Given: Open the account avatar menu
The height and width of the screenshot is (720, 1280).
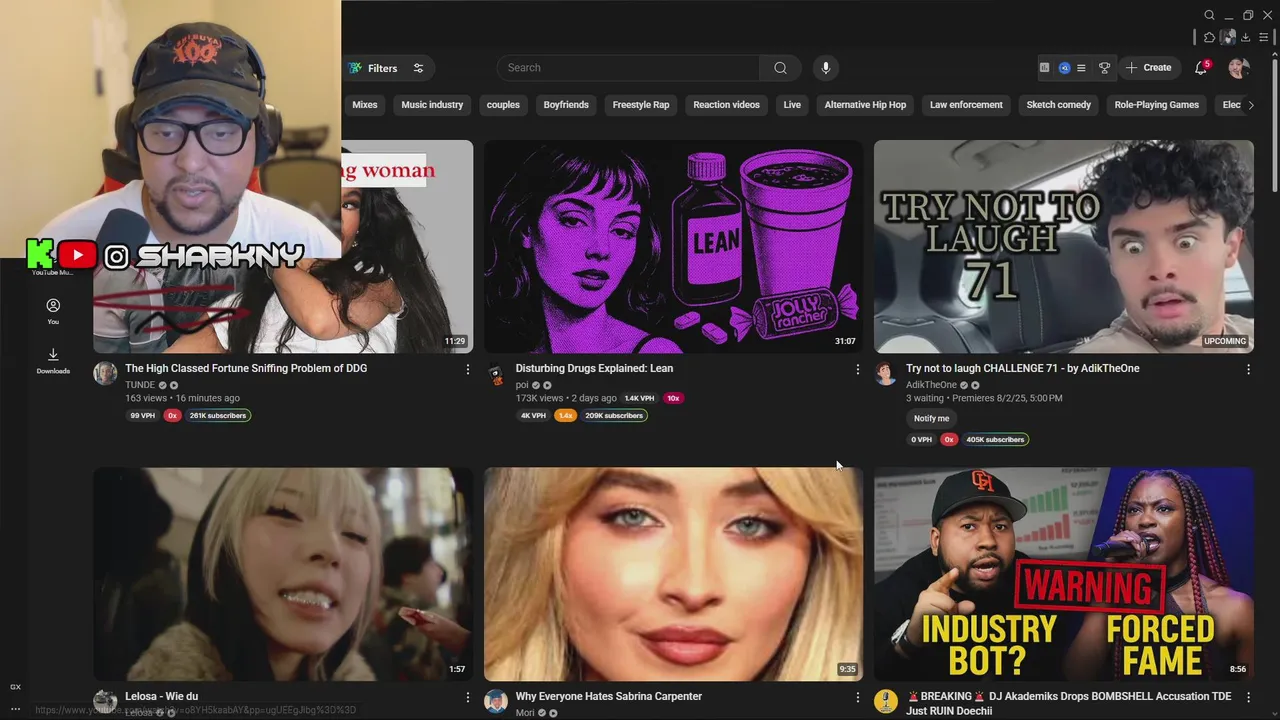Looking at the screenshot, I should [1238, 68].
